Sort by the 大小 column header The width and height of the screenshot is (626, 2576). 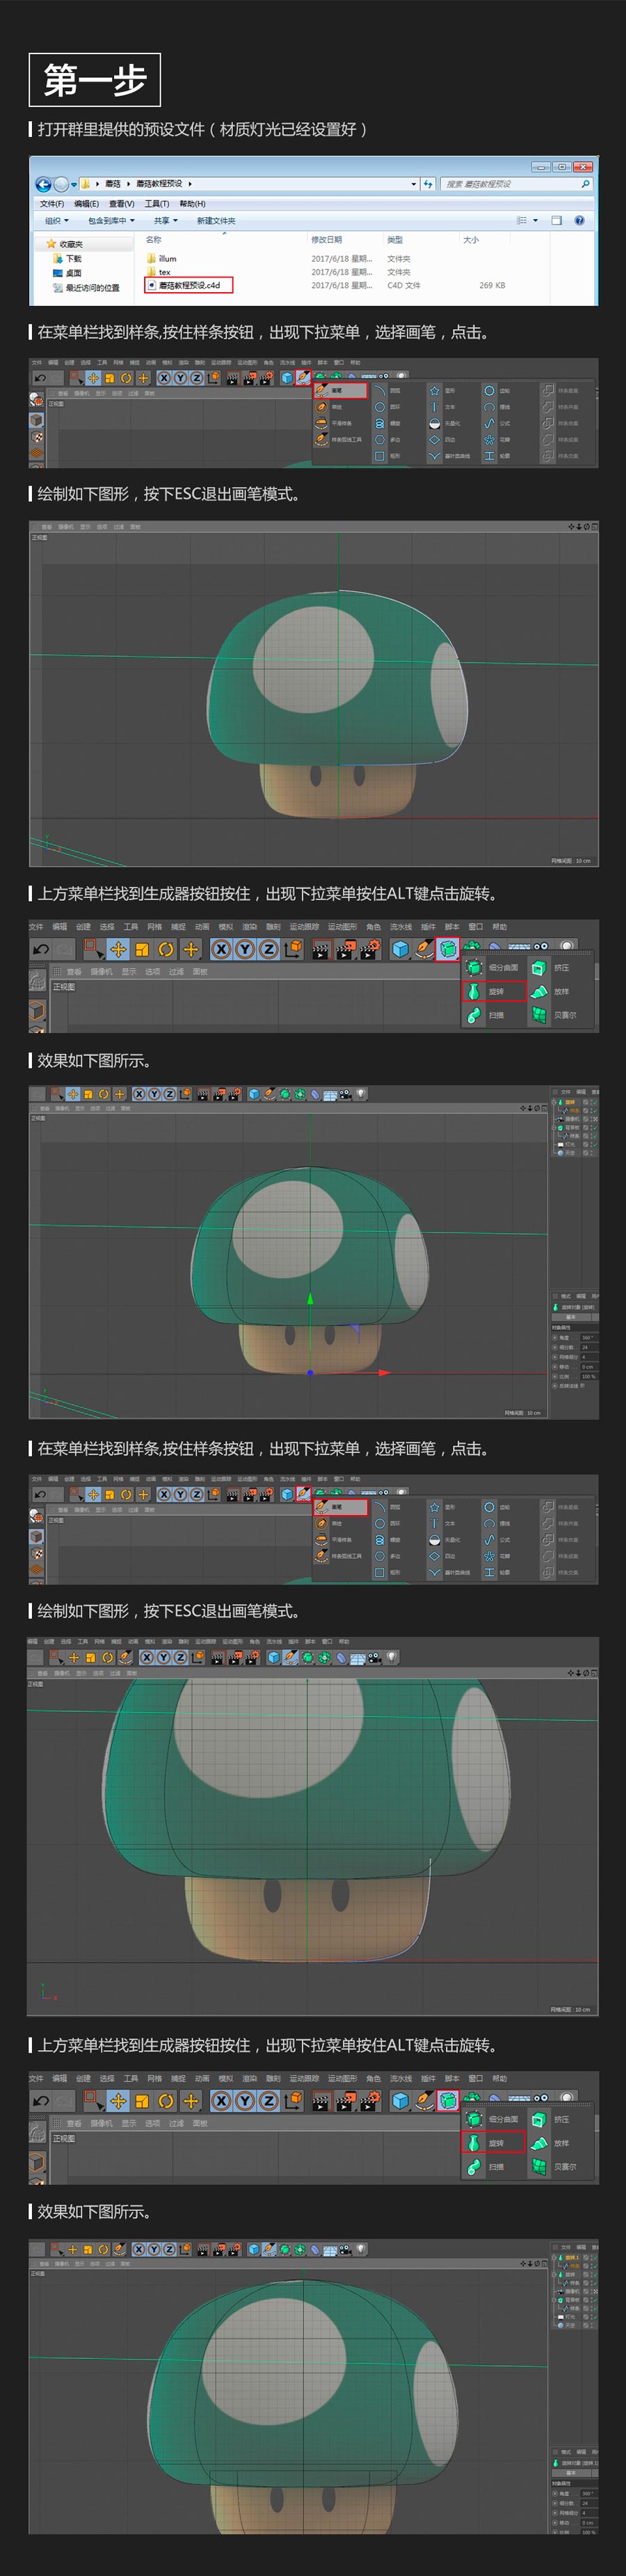[471, 240]
